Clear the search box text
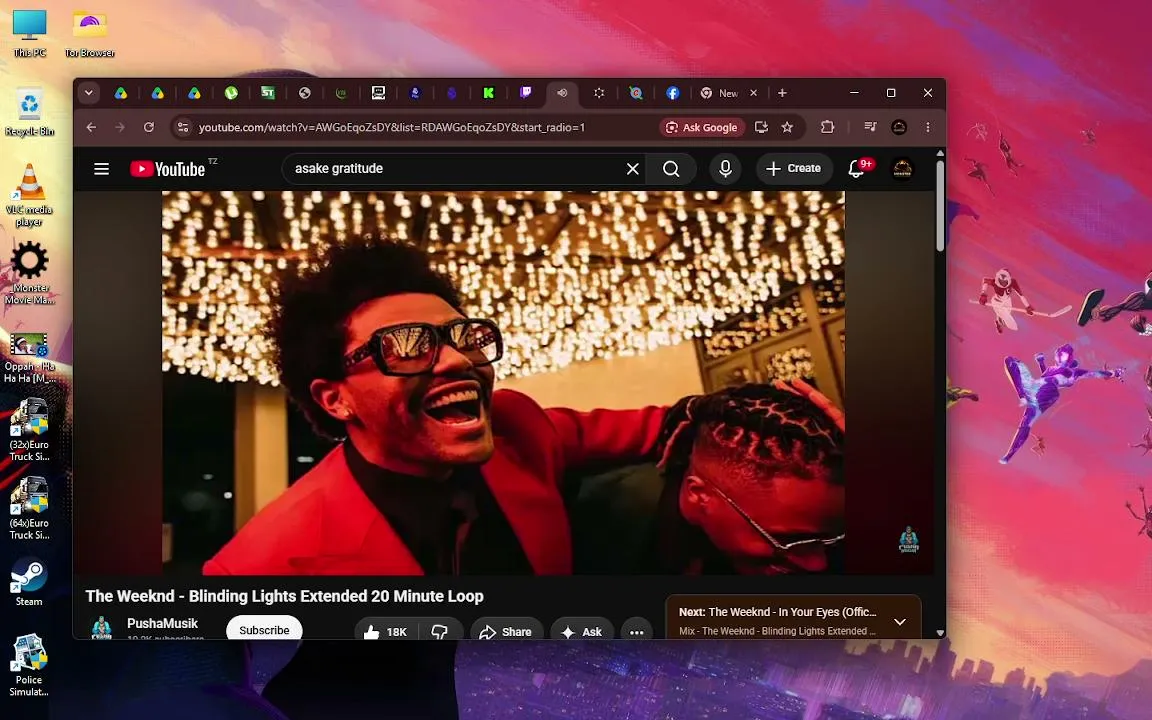The width and height of the screenshot is (1152, 720). click(x=633, y=169)
